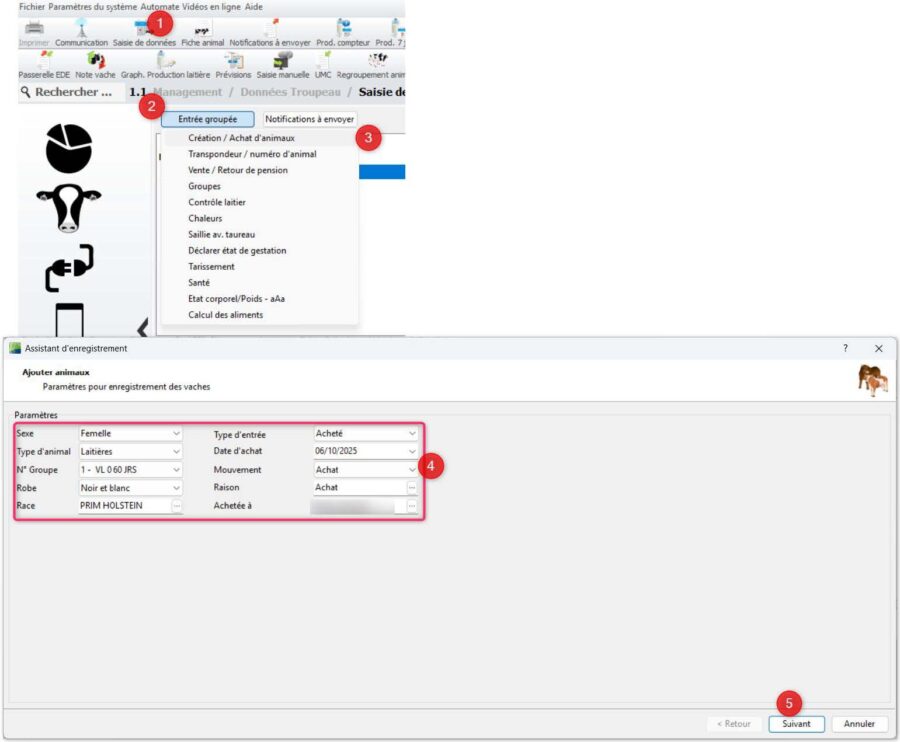Image resolution: width=900 pixels, height=742 pixels.
Task: Open the Date d'achat date picker
Action: (x=411, y=452)
